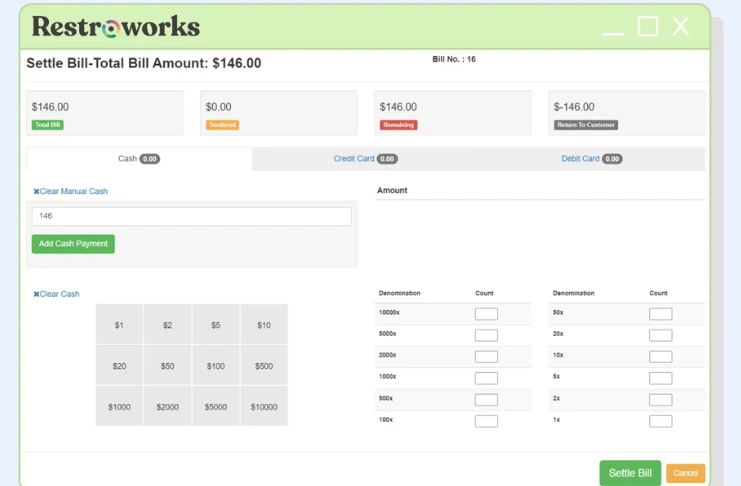Tap the $5 denomination key

pyautogui.click(x=216, y=325)
